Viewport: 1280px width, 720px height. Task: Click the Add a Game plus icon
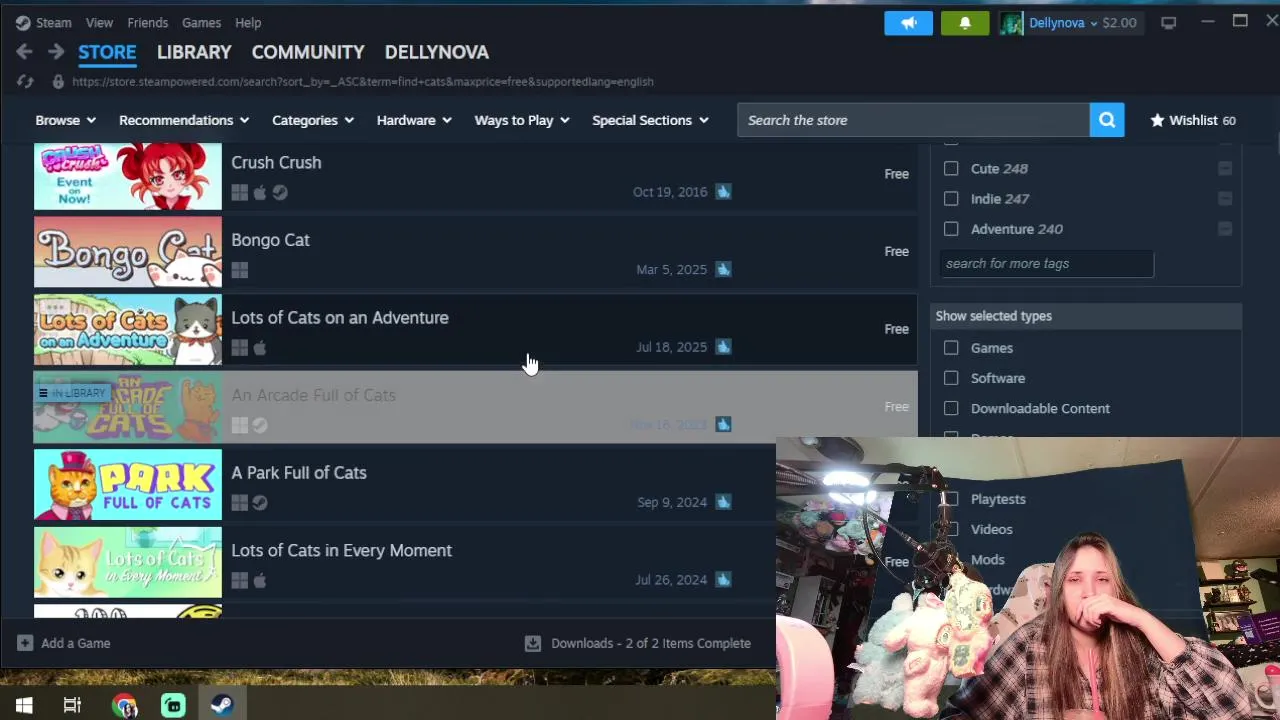(x=25, y=643)
